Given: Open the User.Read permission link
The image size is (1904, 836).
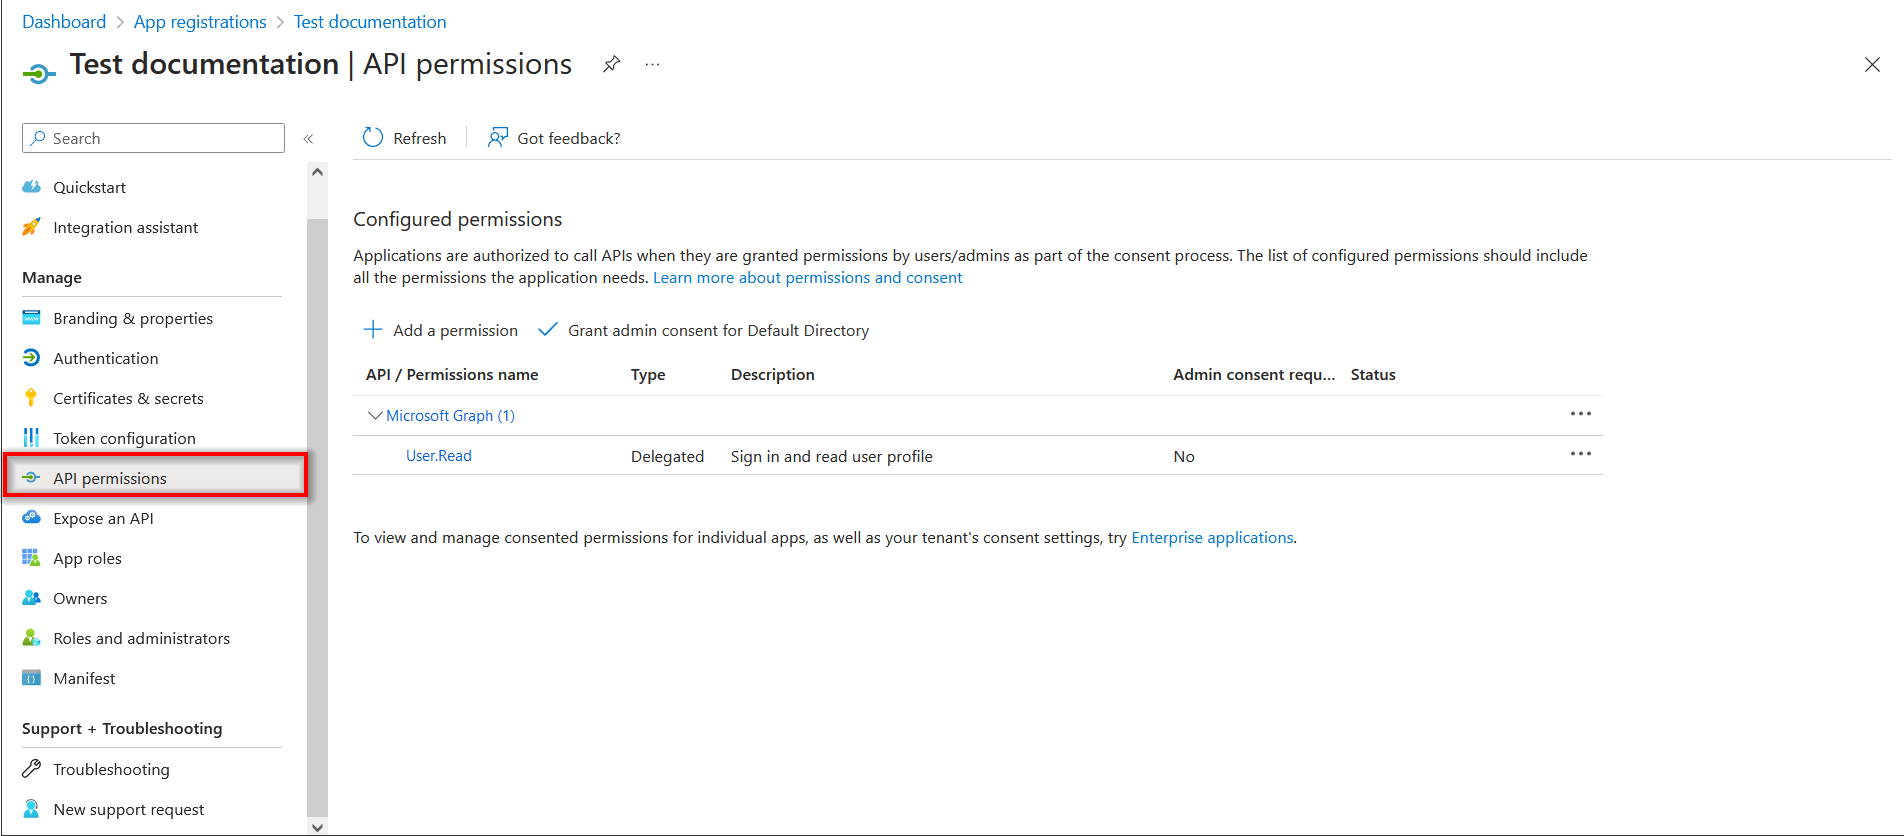Looking at the screenshot, I should coord(438,455).
